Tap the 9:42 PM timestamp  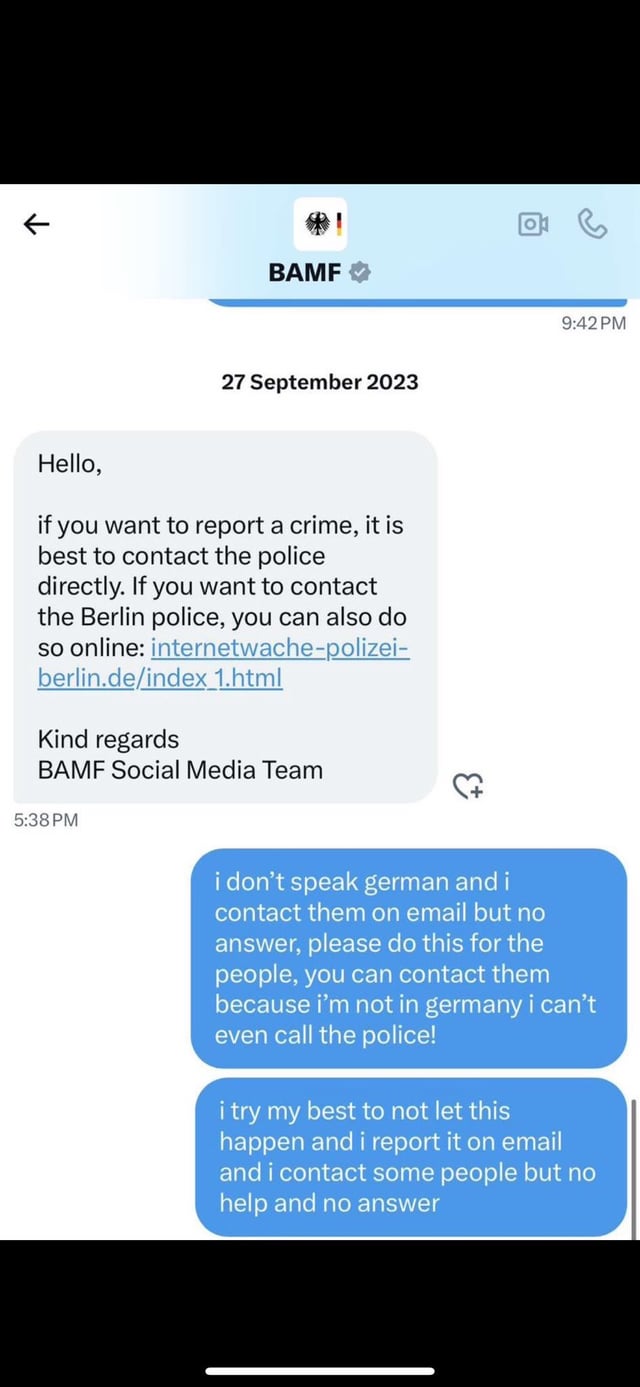[x=594, y=323]
